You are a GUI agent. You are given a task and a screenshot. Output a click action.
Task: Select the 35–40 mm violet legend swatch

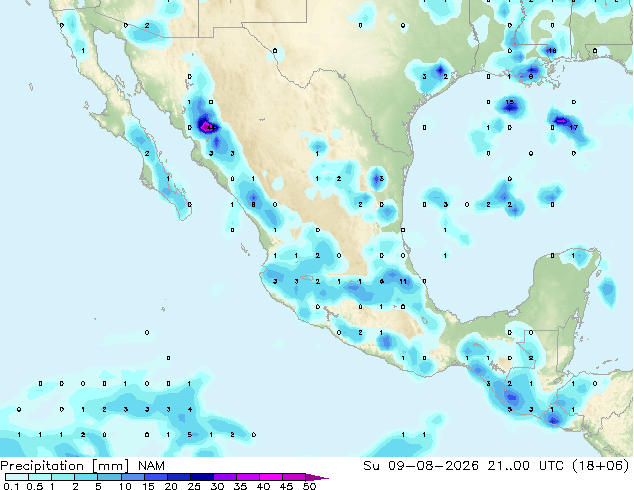247,477
